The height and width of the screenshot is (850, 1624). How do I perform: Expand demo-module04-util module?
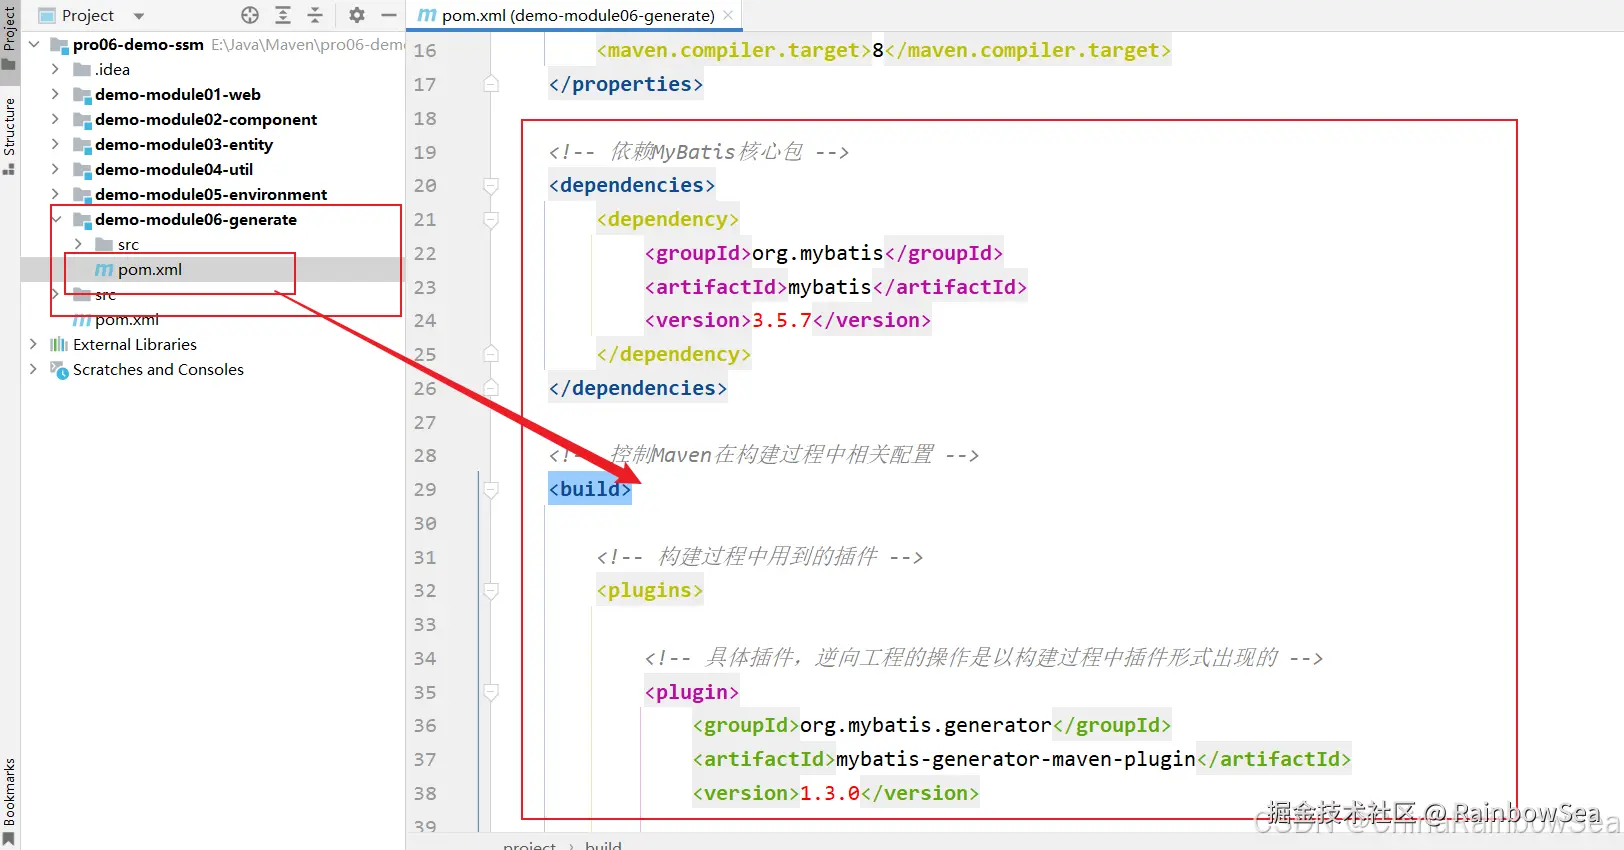point(55,169)
